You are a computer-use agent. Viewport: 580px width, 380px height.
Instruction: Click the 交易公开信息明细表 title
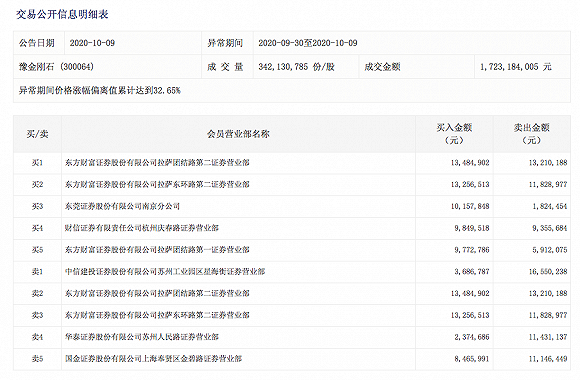tap(62, 14)
